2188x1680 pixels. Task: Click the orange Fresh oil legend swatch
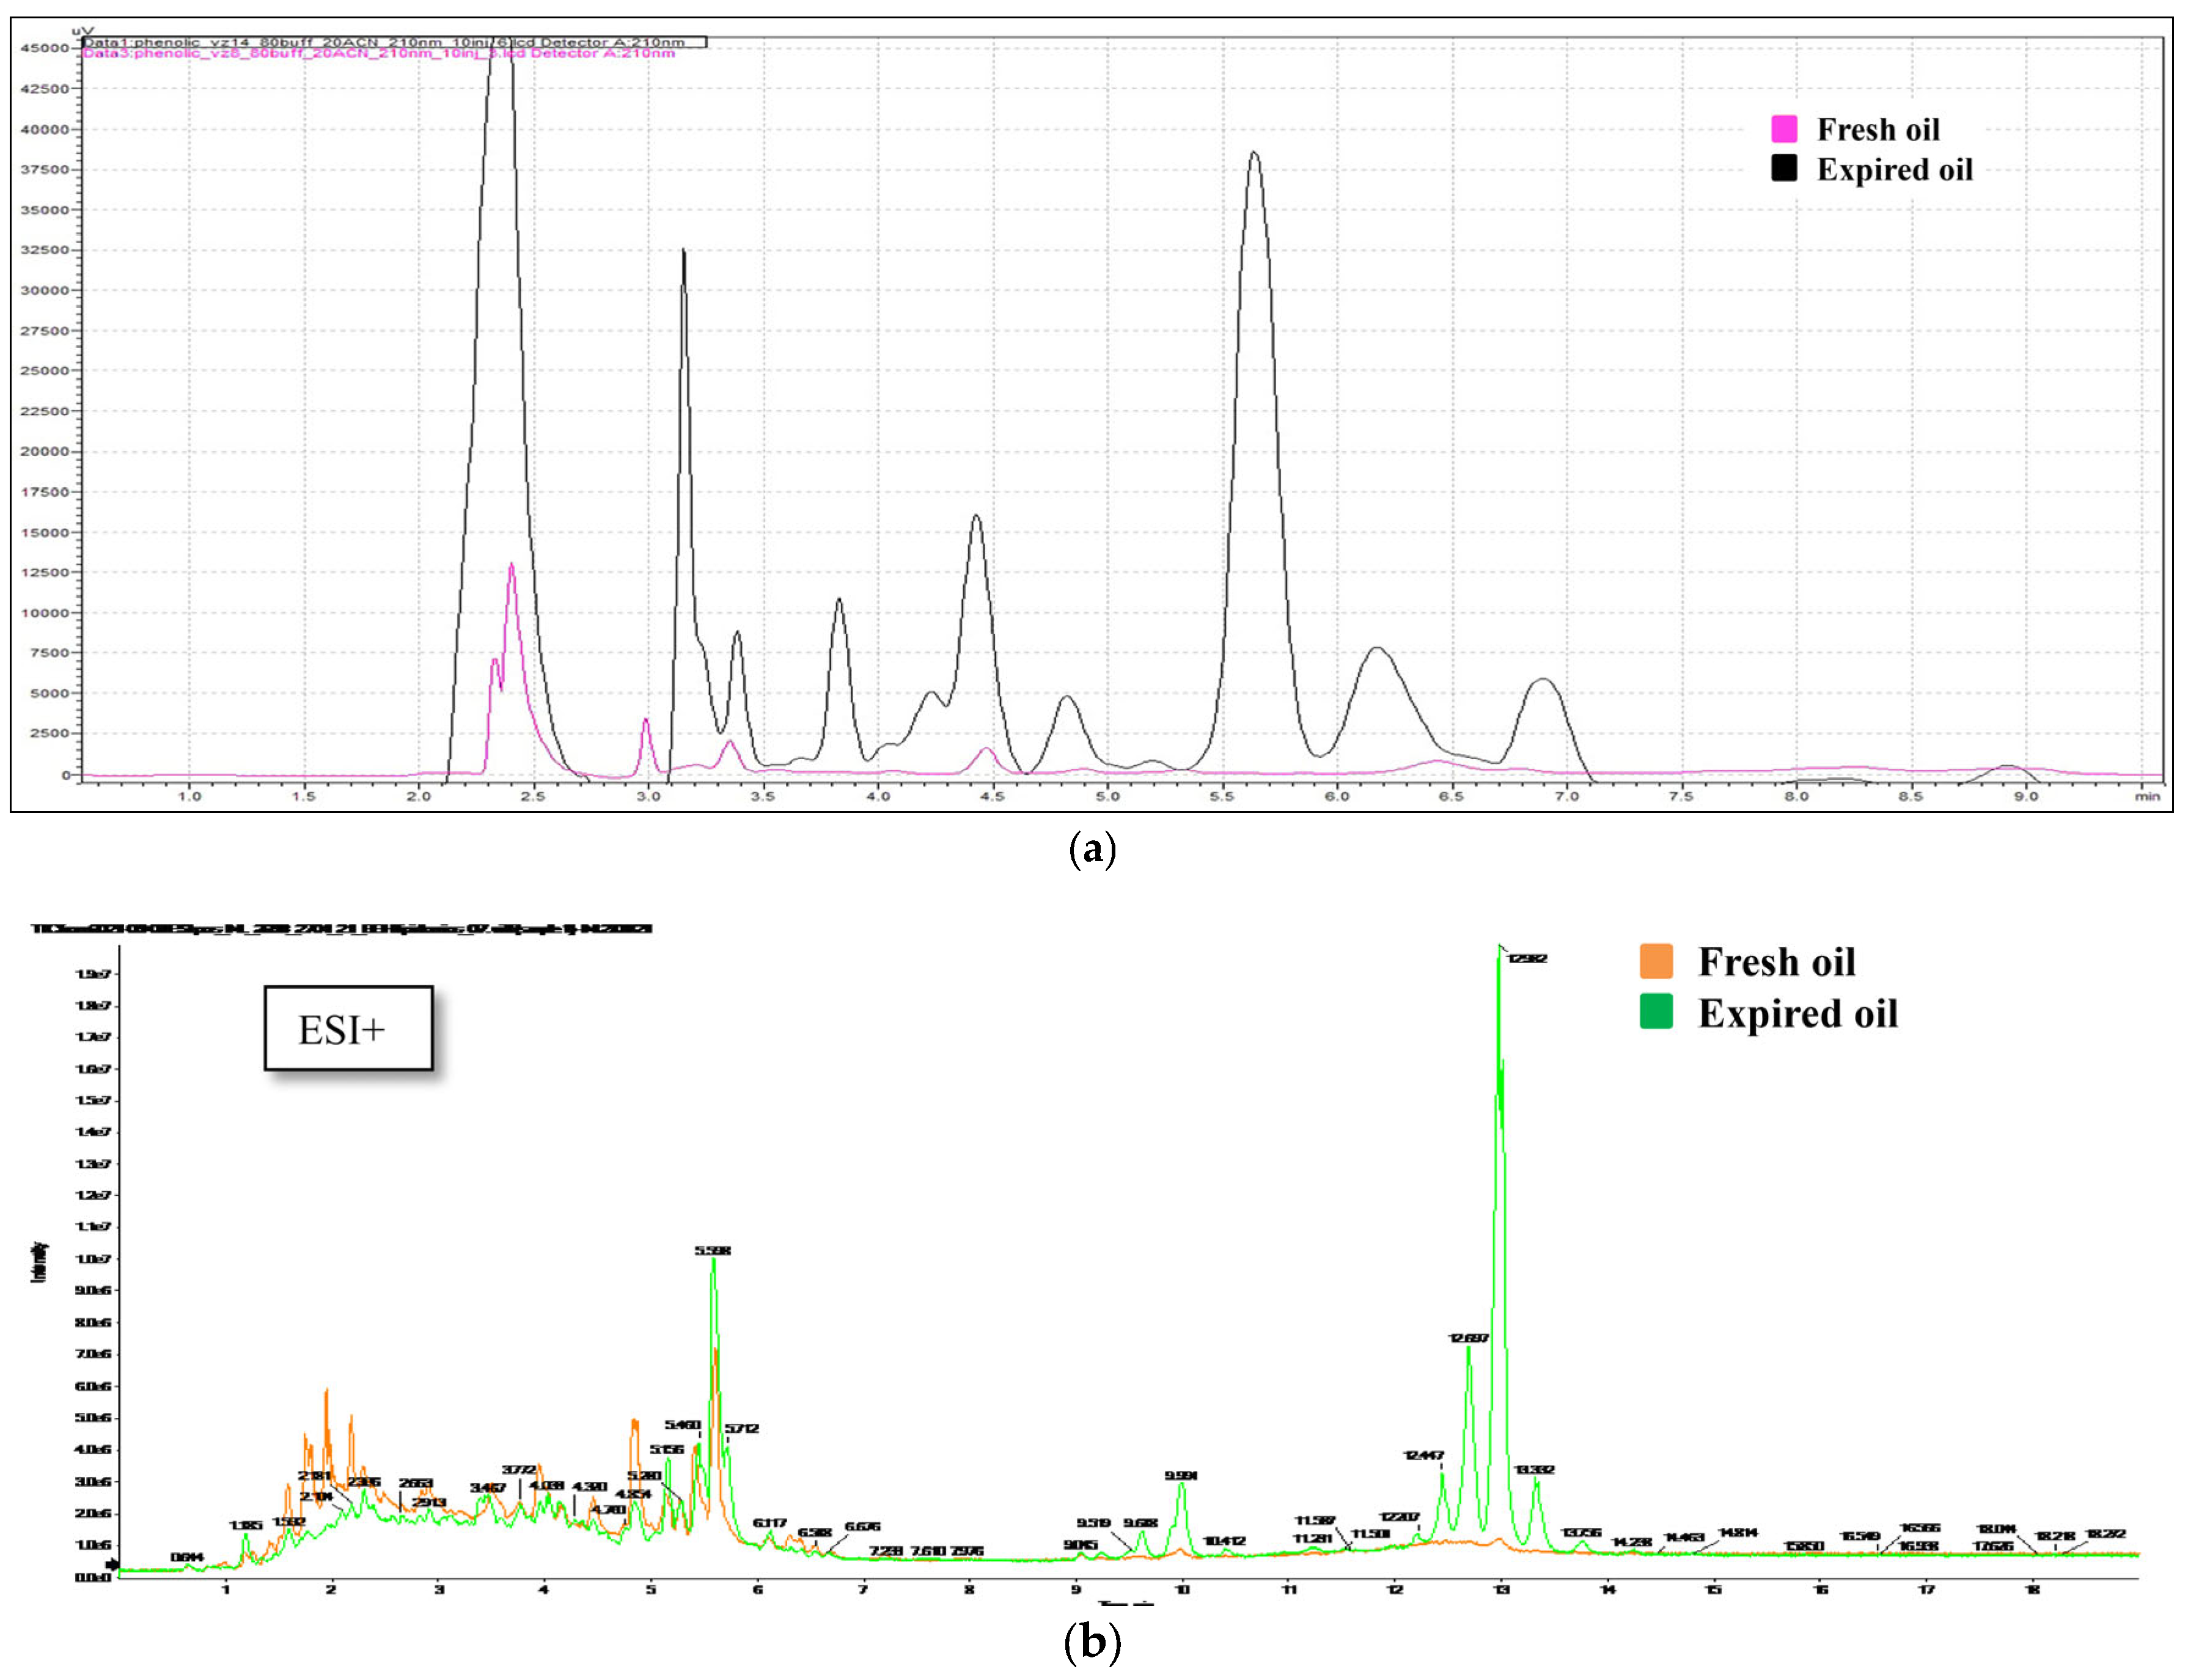[x=1657, y=962]
